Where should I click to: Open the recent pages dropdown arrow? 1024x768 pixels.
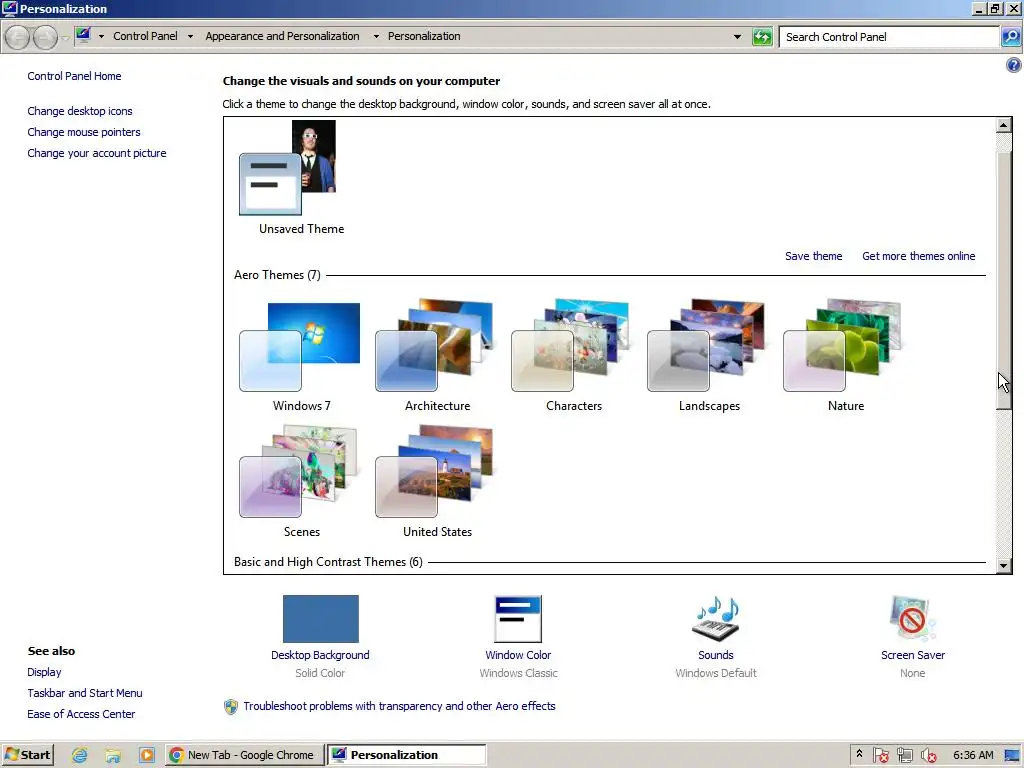(x=65, y=38)
